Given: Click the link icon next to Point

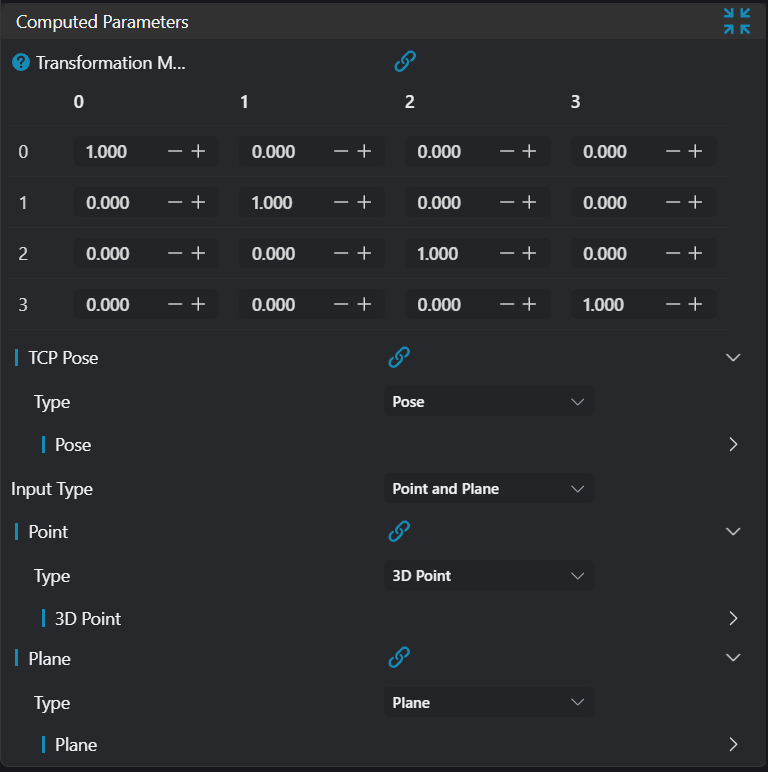Looking at the screenshot, I should [399, 531].
